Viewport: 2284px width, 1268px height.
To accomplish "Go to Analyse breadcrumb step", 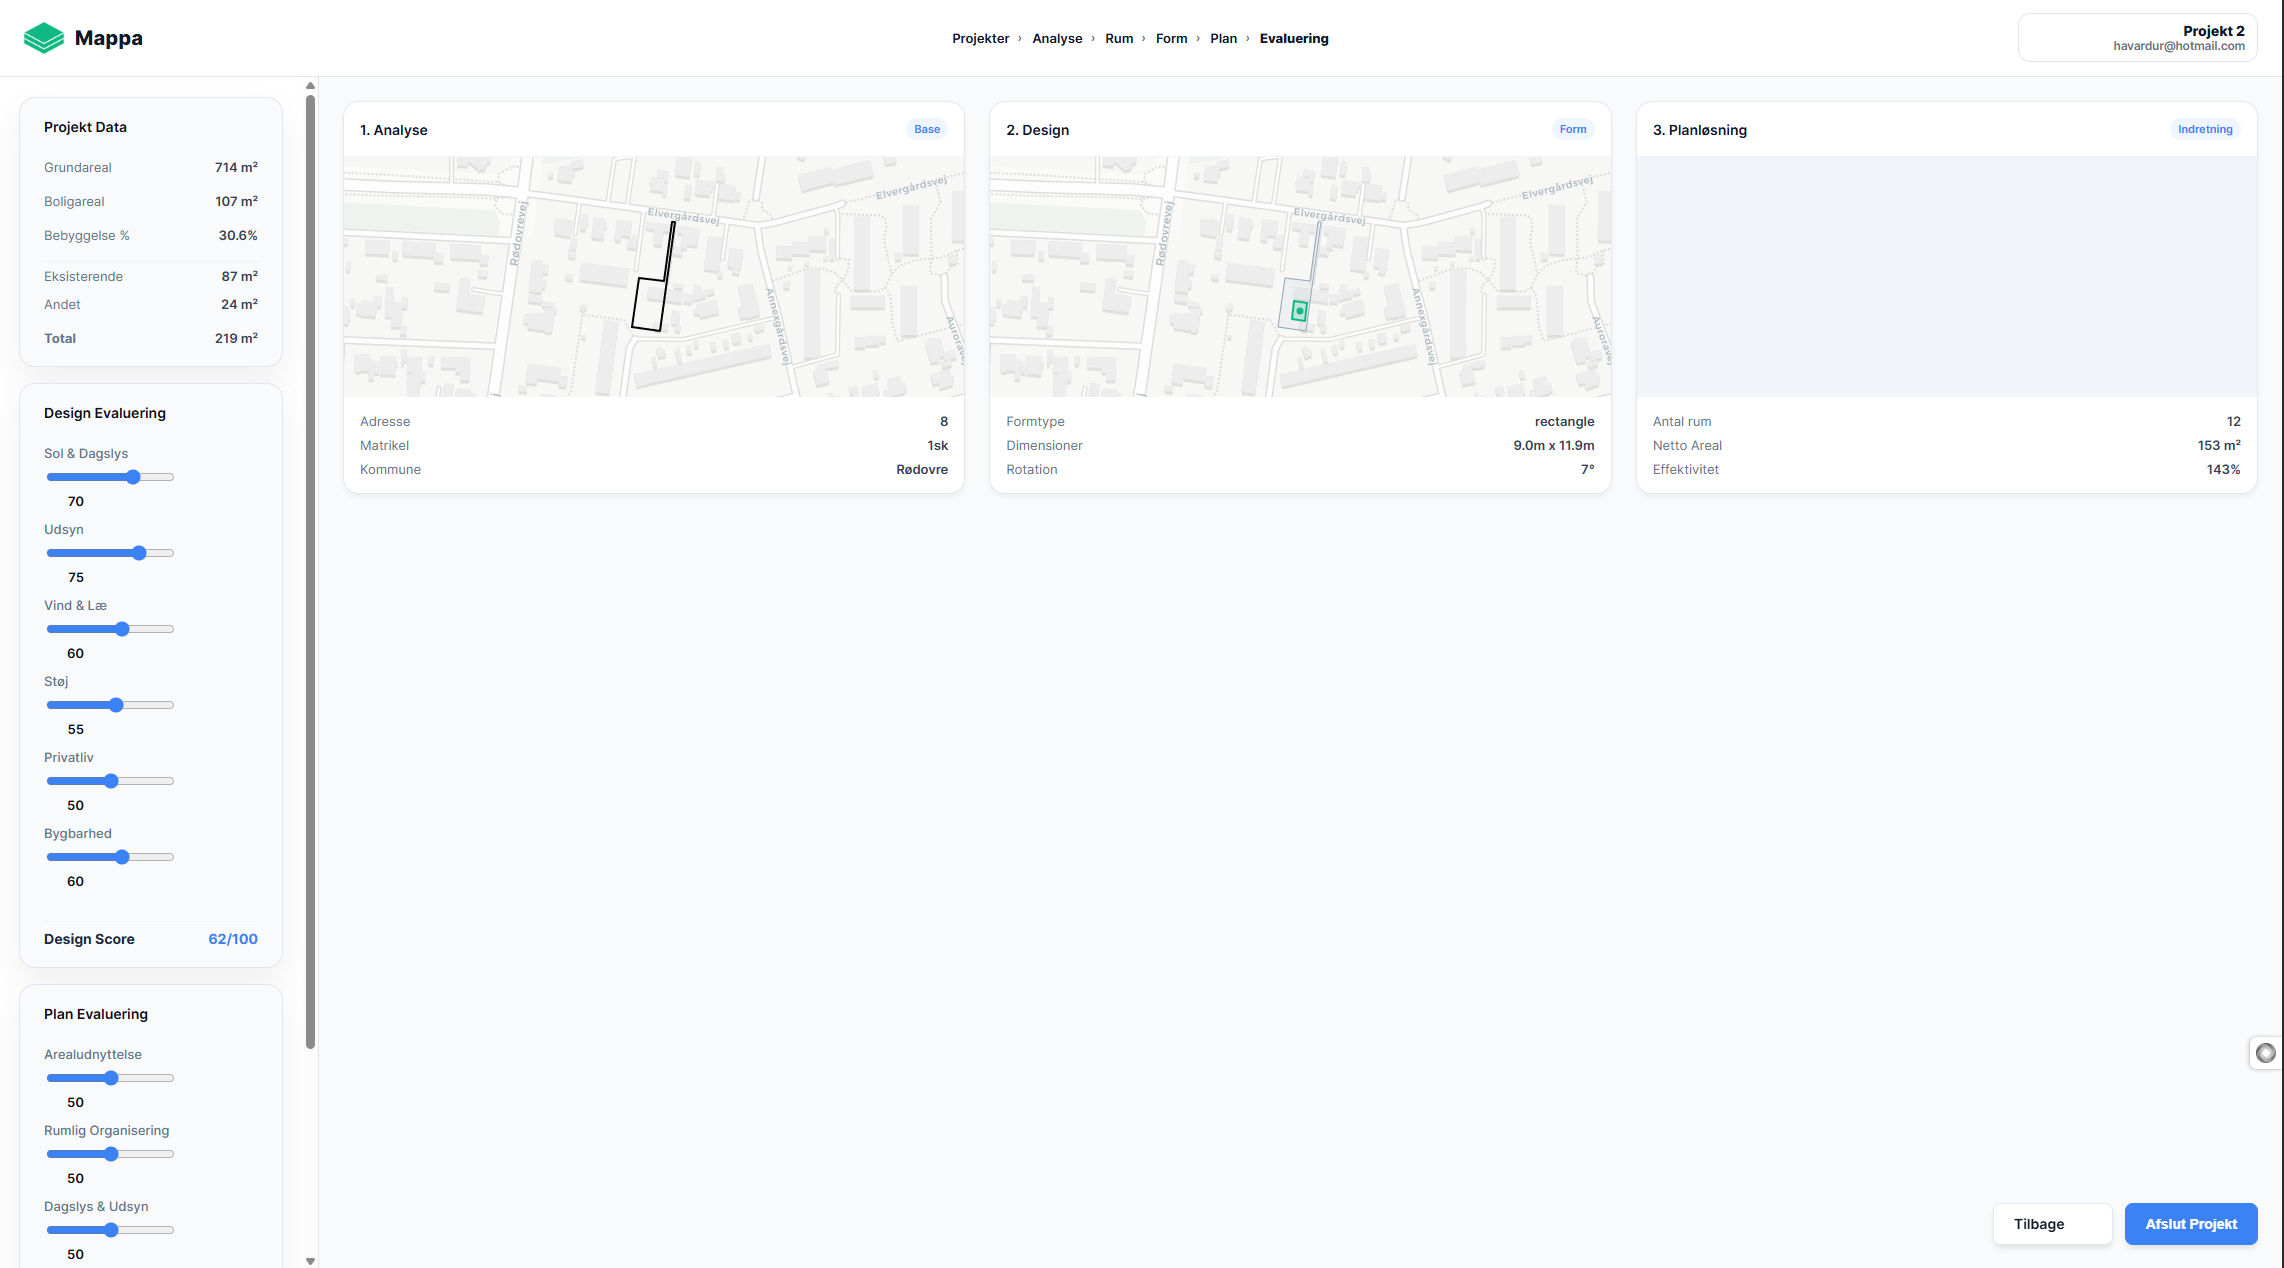I will click(1057, 38).
